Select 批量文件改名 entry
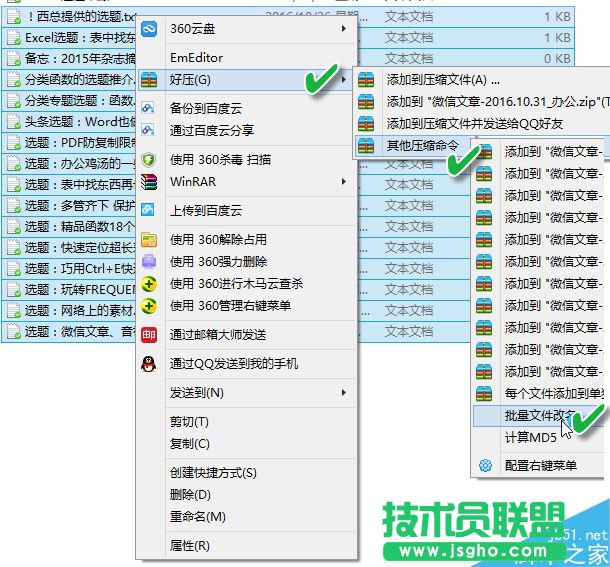Viewport: 610px width, 567px height. [538, 416]
